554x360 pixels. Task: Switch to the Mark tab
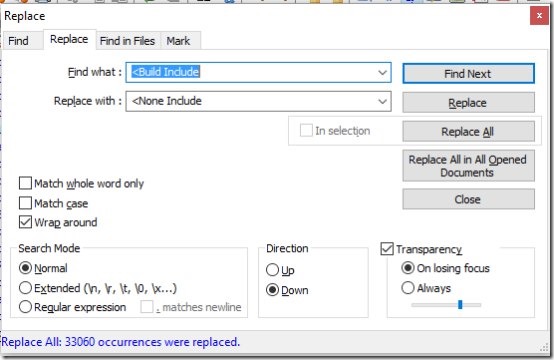178,41
